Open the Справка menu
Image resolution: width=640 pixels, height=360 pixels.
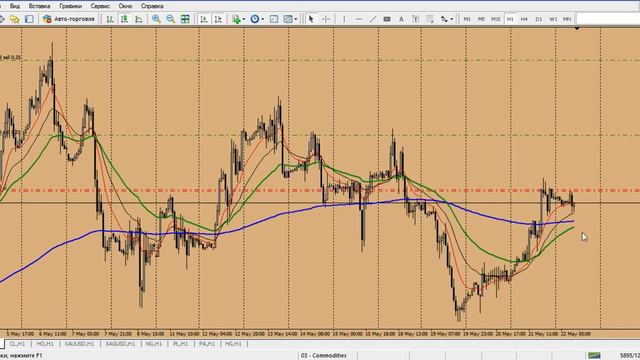tap(152, 6)
